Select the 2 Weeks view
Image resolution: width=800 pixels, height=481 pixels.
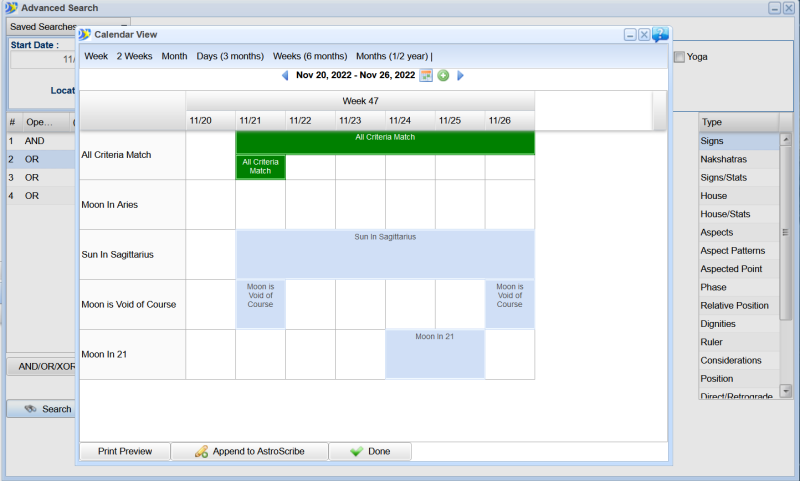[x=134, y=56]
